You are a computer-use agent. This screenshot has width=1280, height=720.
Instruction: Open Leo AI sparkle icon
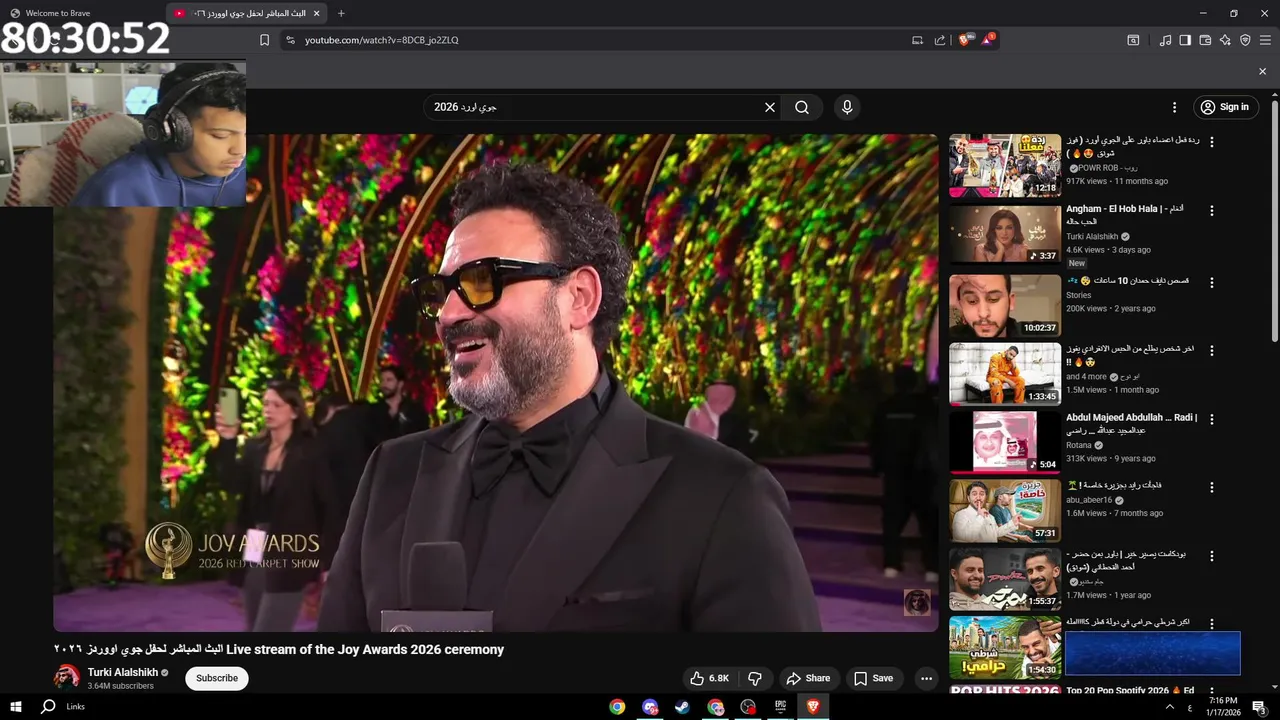1225,40
